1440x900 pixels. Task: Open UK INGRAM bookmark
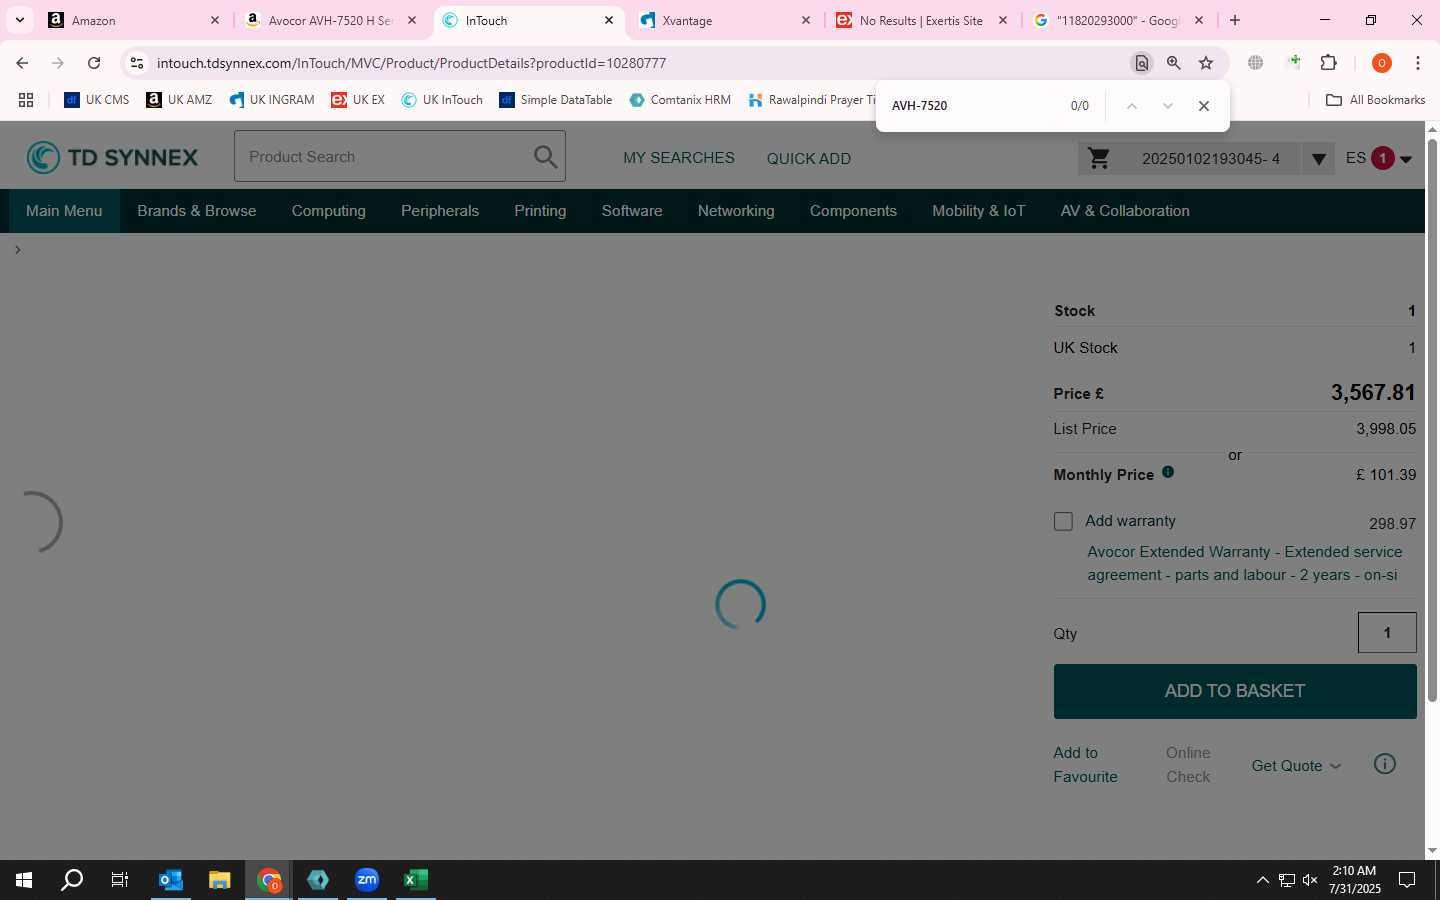coord(271,100)
